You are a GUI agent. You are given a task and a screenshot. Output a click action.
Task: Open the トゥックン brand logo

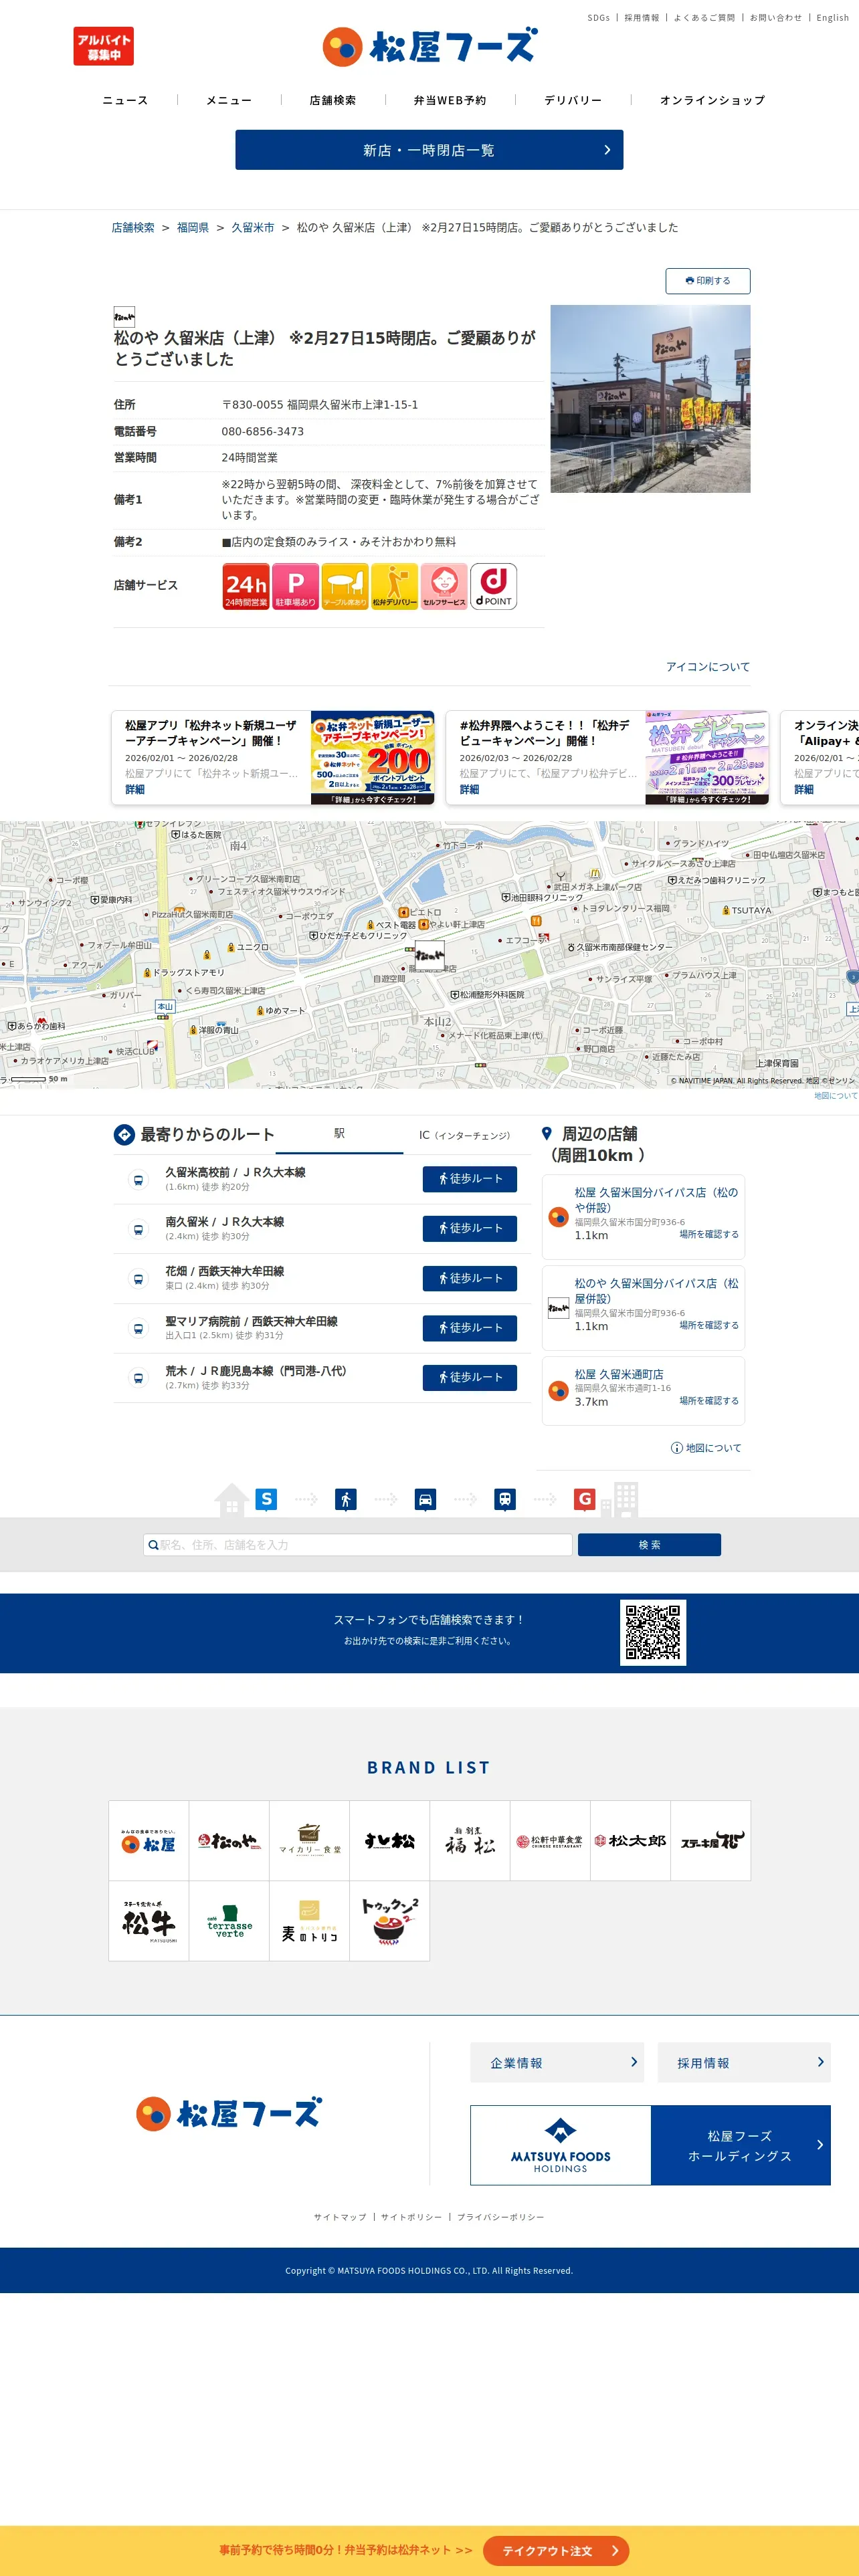pyautogui.click(x=390, y=1921)
